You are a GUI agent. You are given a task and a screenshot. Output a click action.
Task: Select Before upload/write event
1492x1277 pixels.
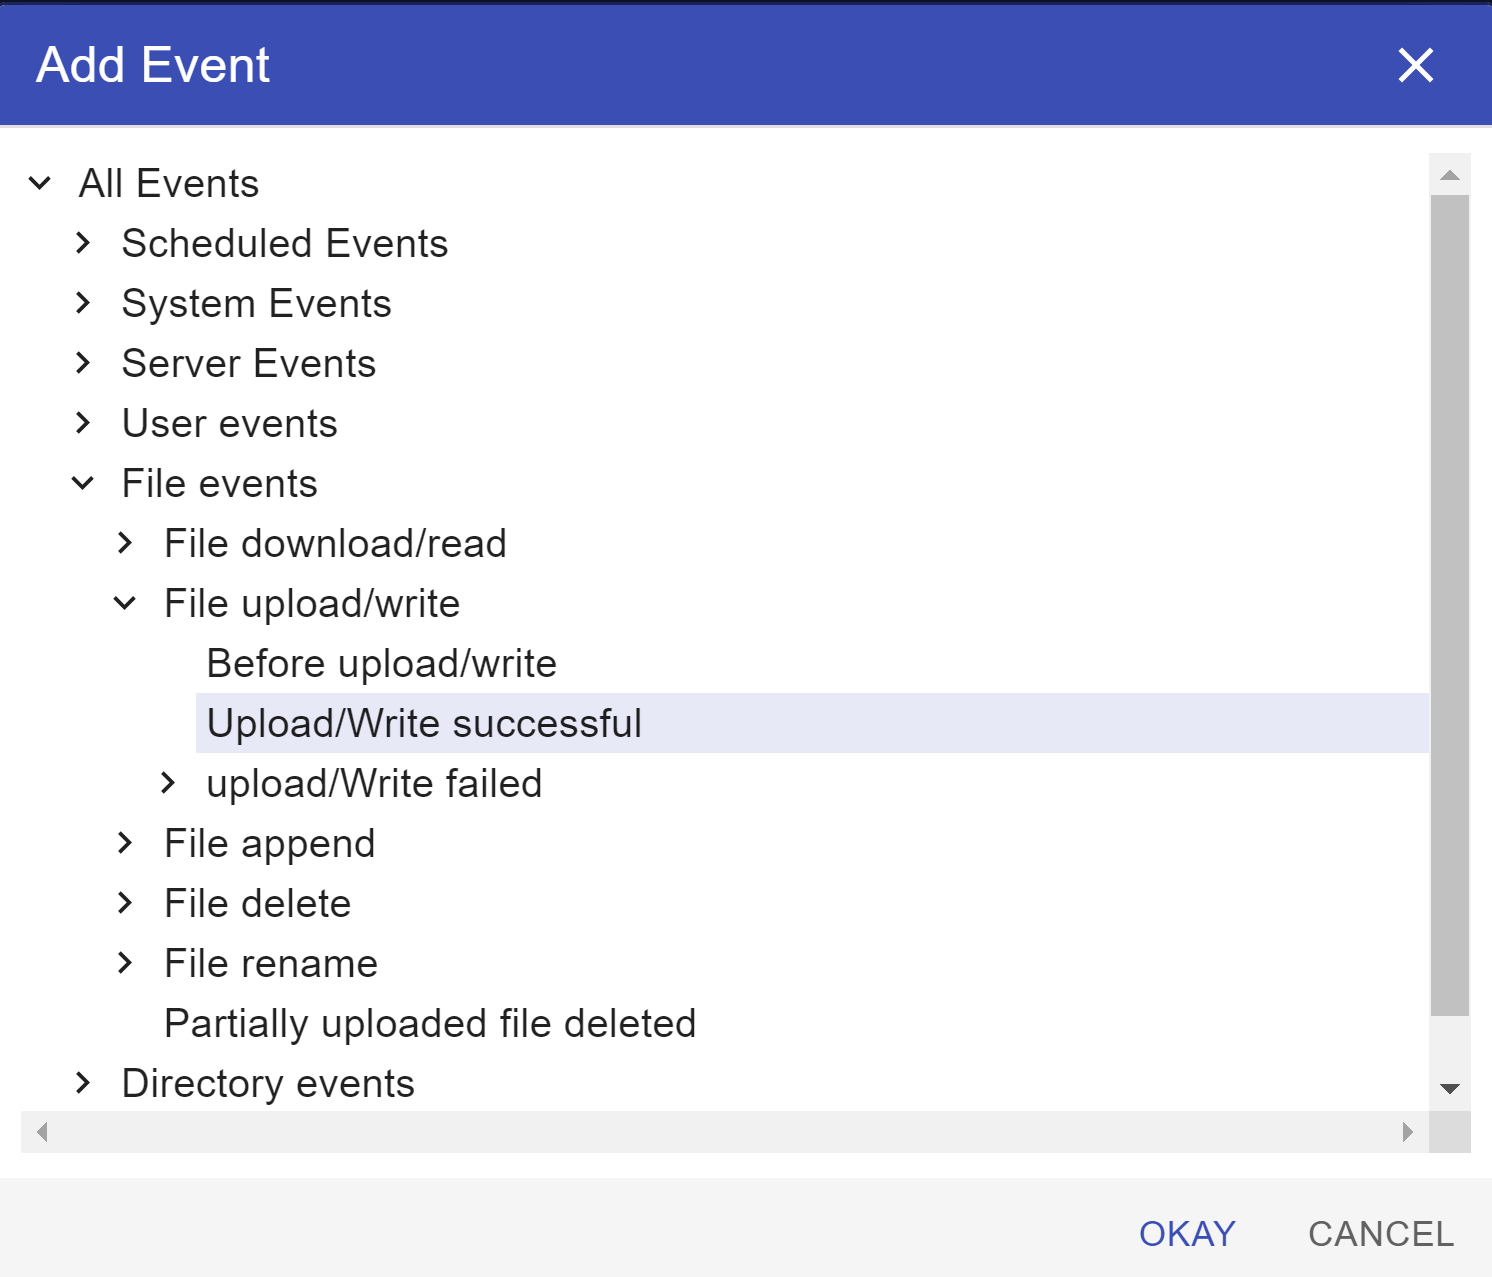381,664
